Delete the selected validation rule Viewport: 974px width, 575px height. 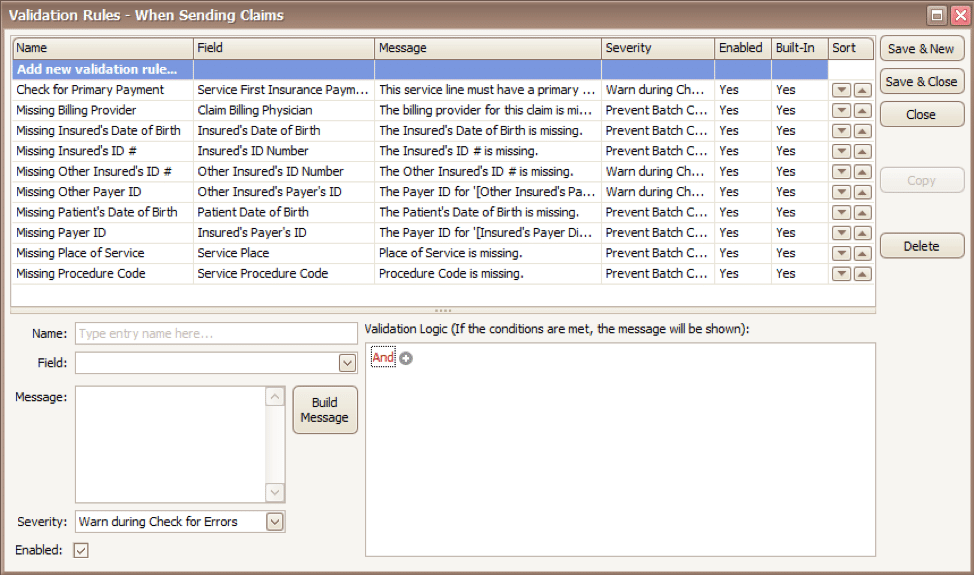921,247
